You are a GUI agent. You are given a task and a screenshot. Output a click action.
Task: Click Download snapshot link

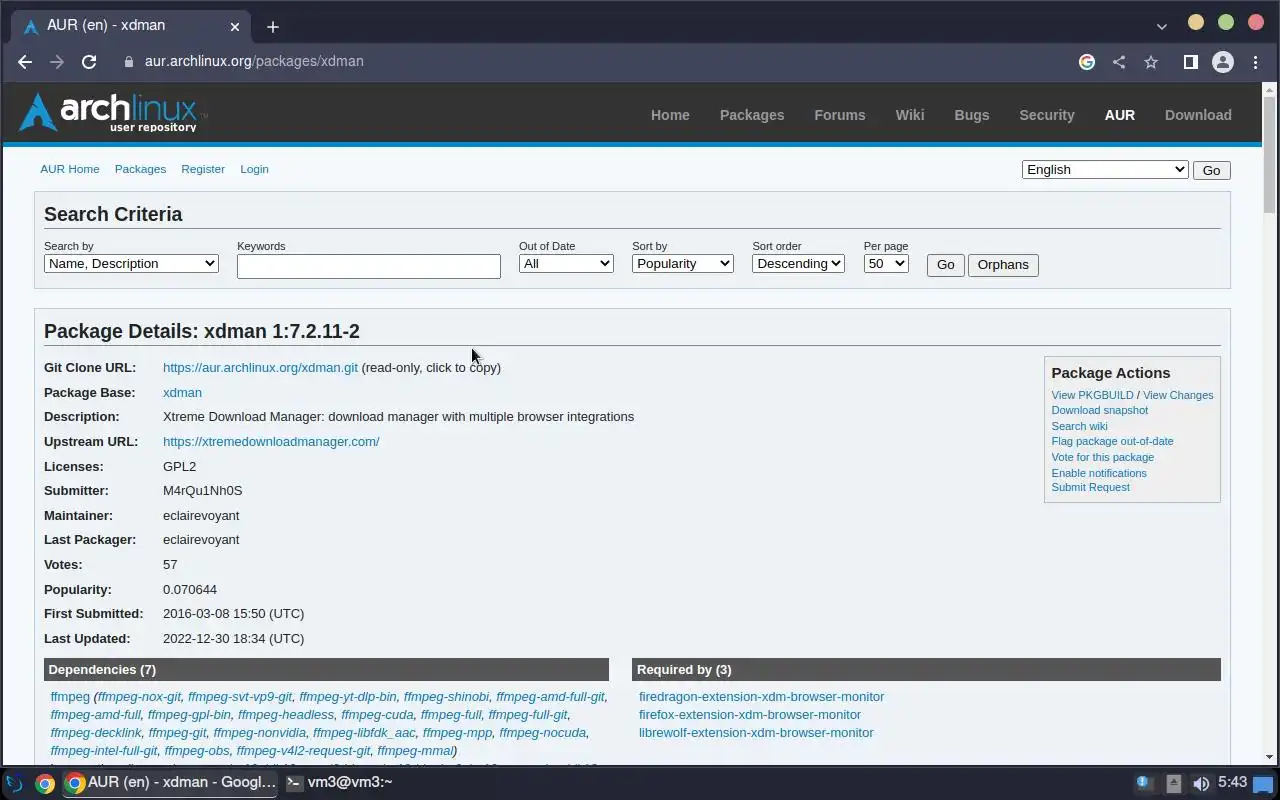tap(1099, 410)
